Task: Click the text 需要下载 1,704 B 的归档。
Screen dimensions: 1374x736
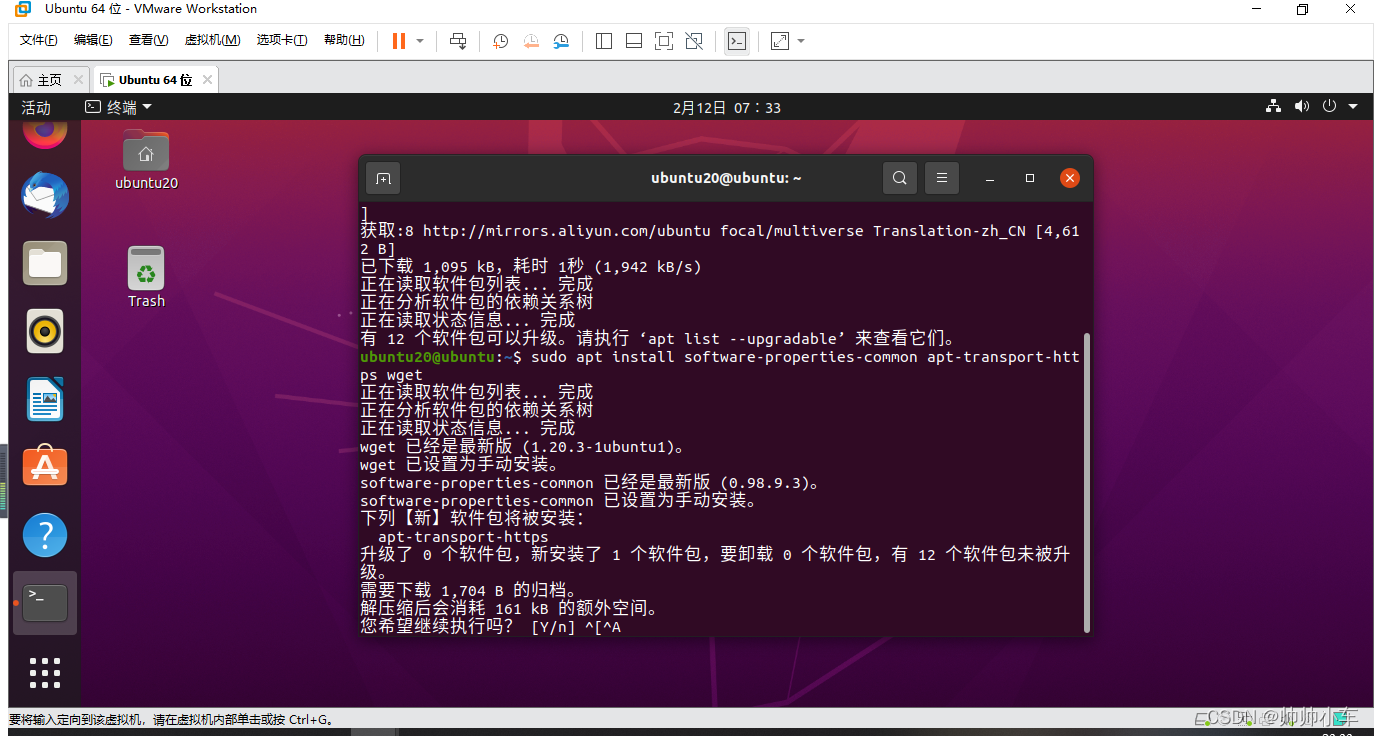Action: [x=468, y=591]
